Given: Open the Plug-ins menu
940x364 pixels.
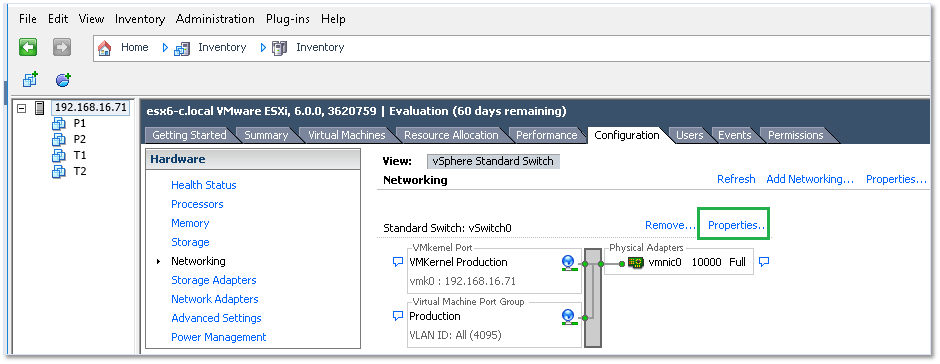Looking at the screenshot, I should [288, 19].
